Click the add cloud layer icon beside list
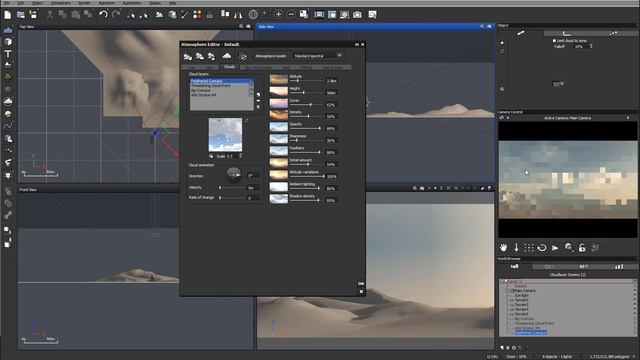 click(258, 95)
